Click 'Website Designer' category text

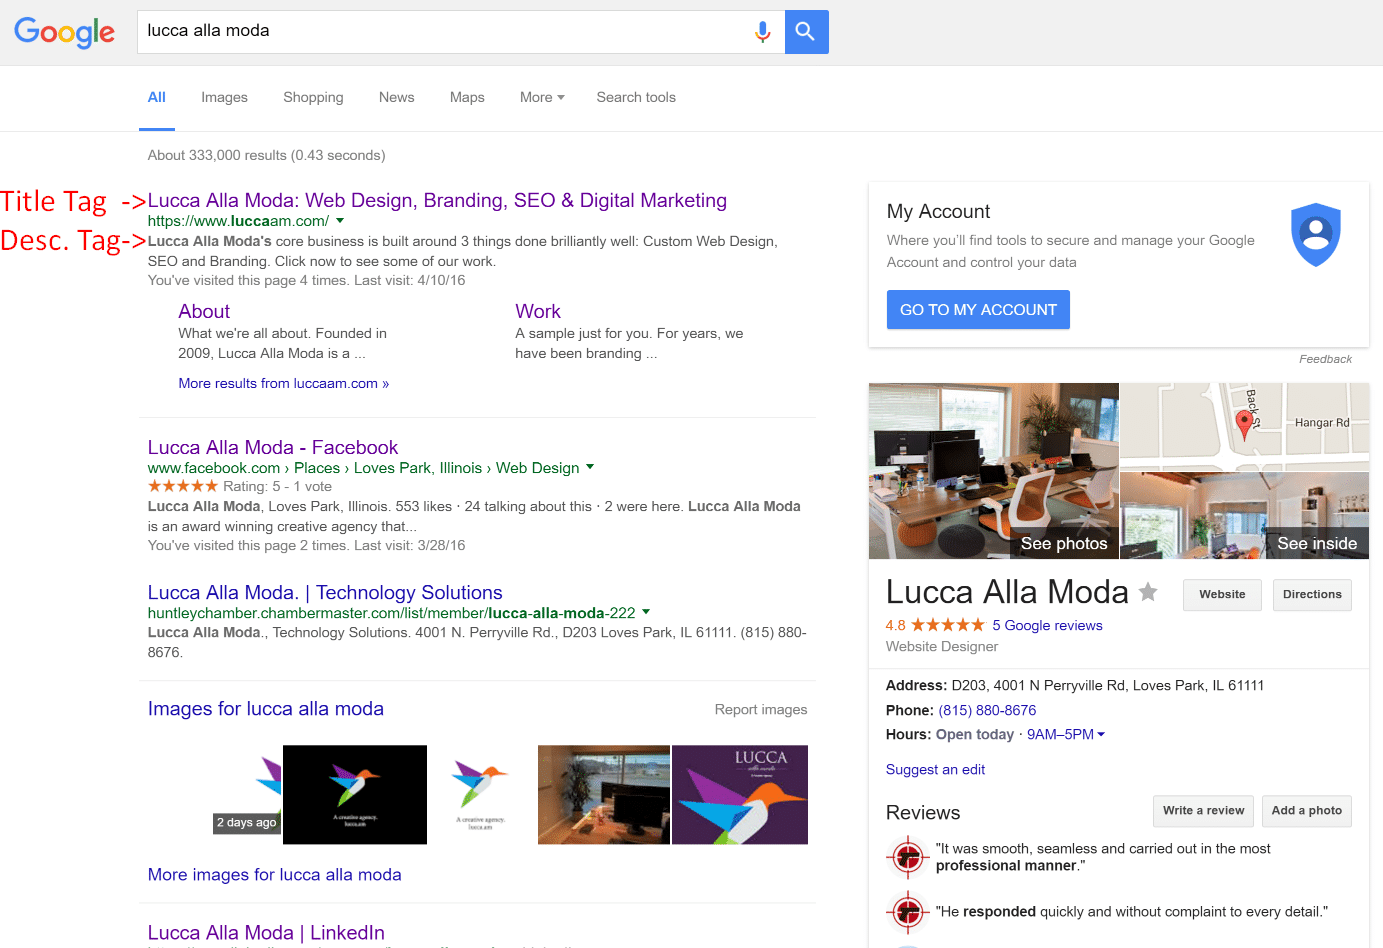click(942, 647)
